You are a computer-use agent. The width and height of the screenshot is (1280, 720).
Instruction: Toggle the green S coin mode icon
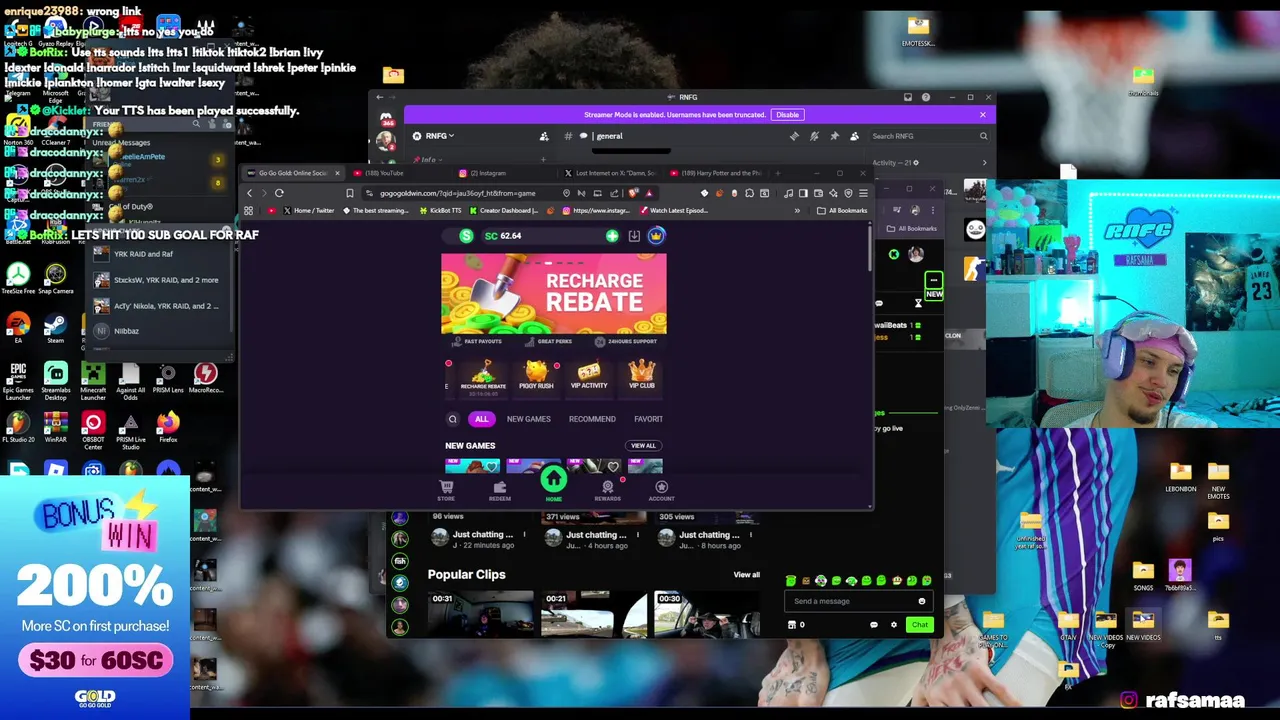[466, 236]
